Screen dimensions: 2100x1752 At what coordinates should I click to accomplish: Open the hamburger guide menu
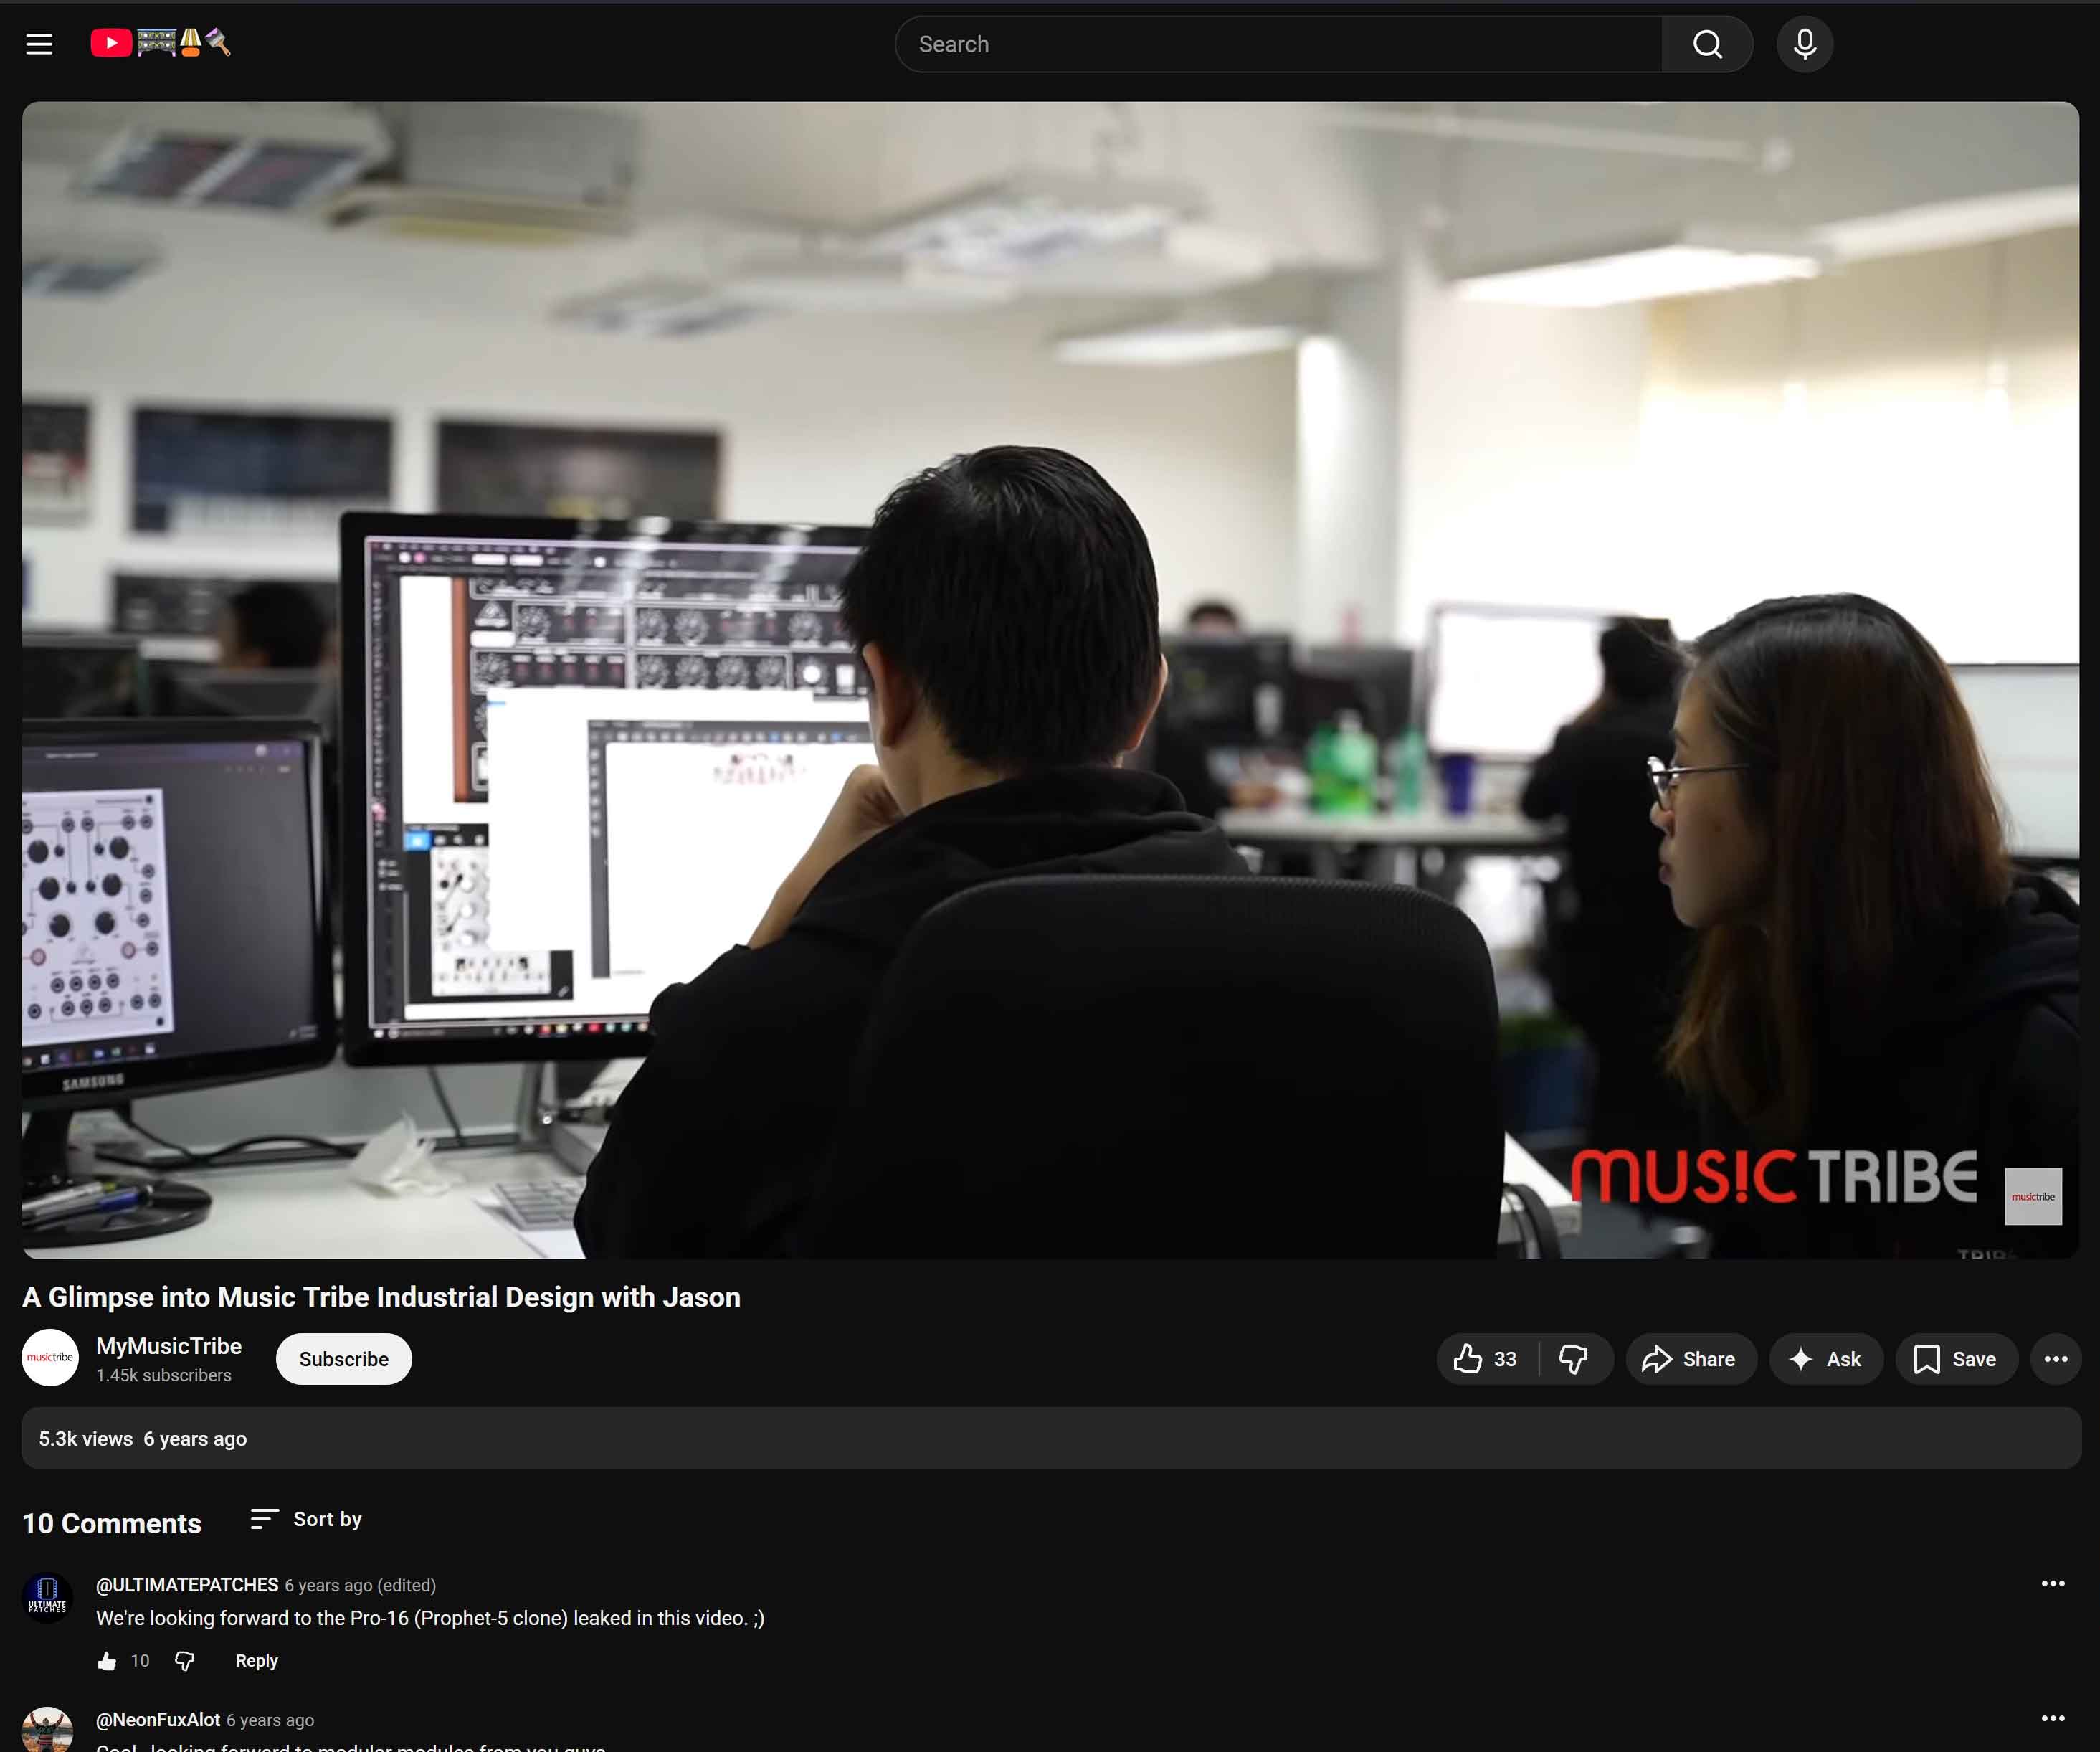(39, 44)
